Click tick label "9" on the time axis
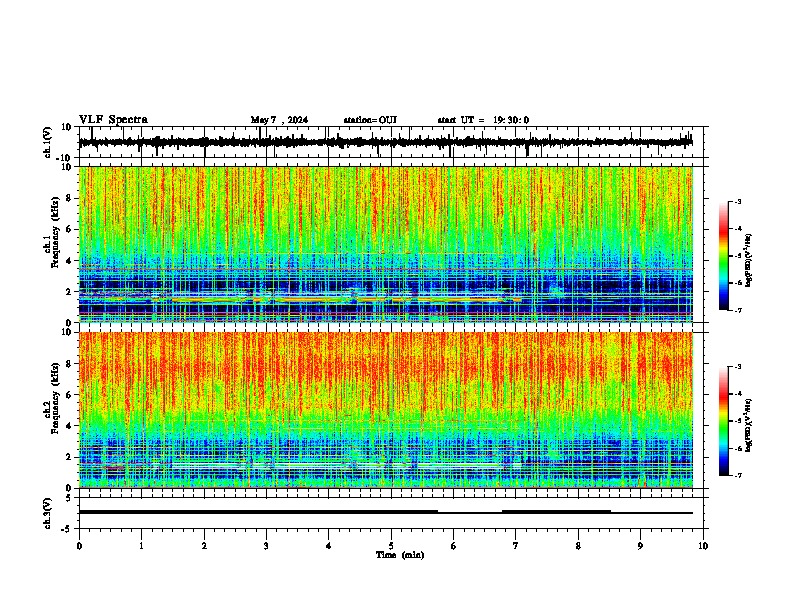 640,546
